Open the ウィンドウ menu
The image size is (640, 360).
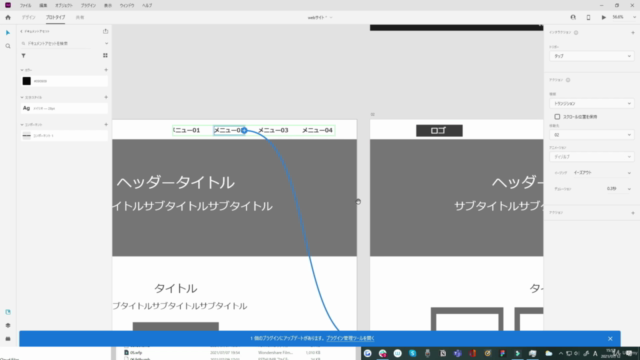(127, 6)
